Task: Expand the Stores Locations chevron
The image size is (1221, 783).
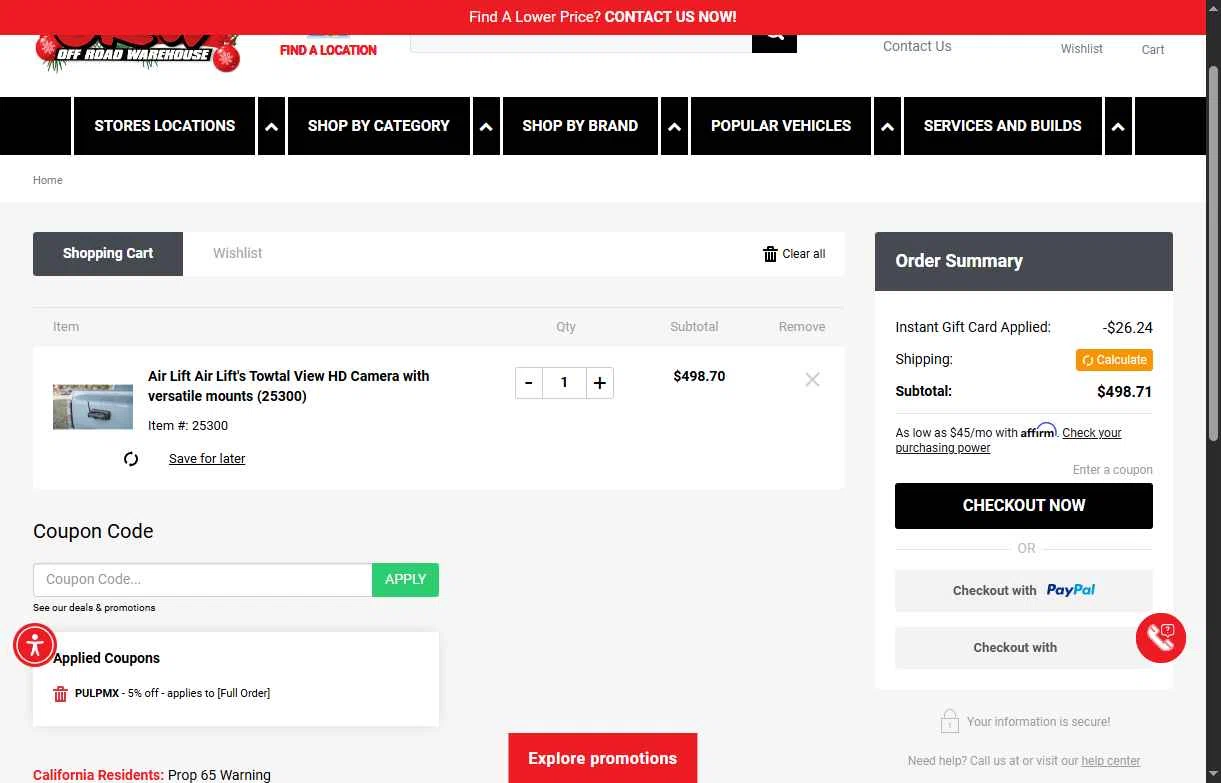Action: (x=271, y=126)
